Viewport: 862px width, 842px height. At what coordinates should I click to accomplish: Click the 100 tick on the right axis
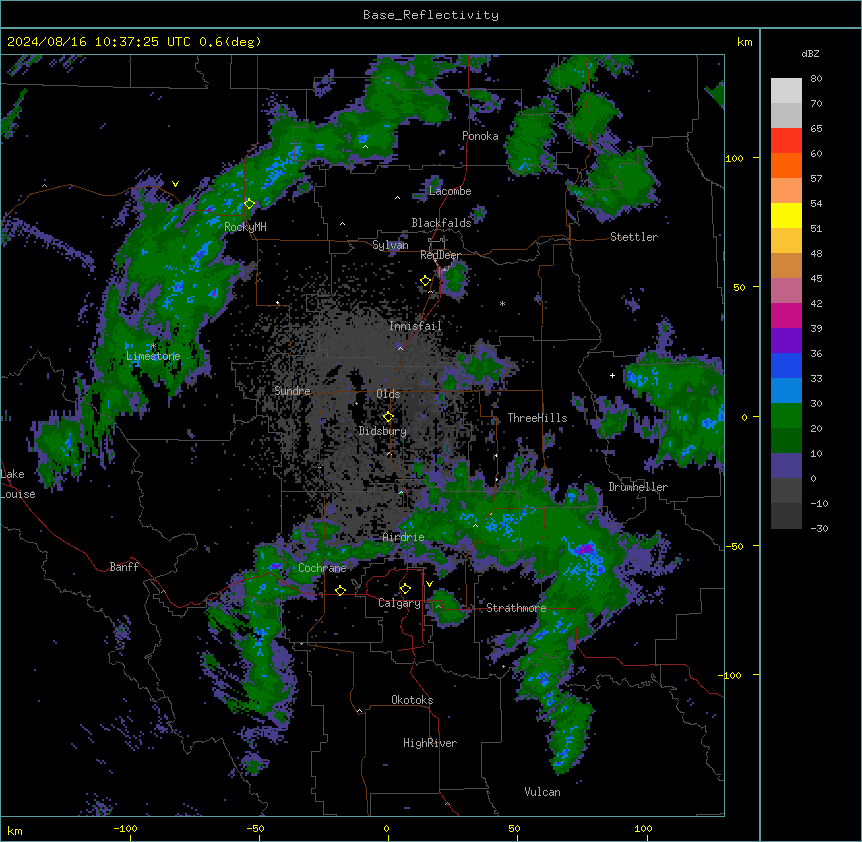734,158
